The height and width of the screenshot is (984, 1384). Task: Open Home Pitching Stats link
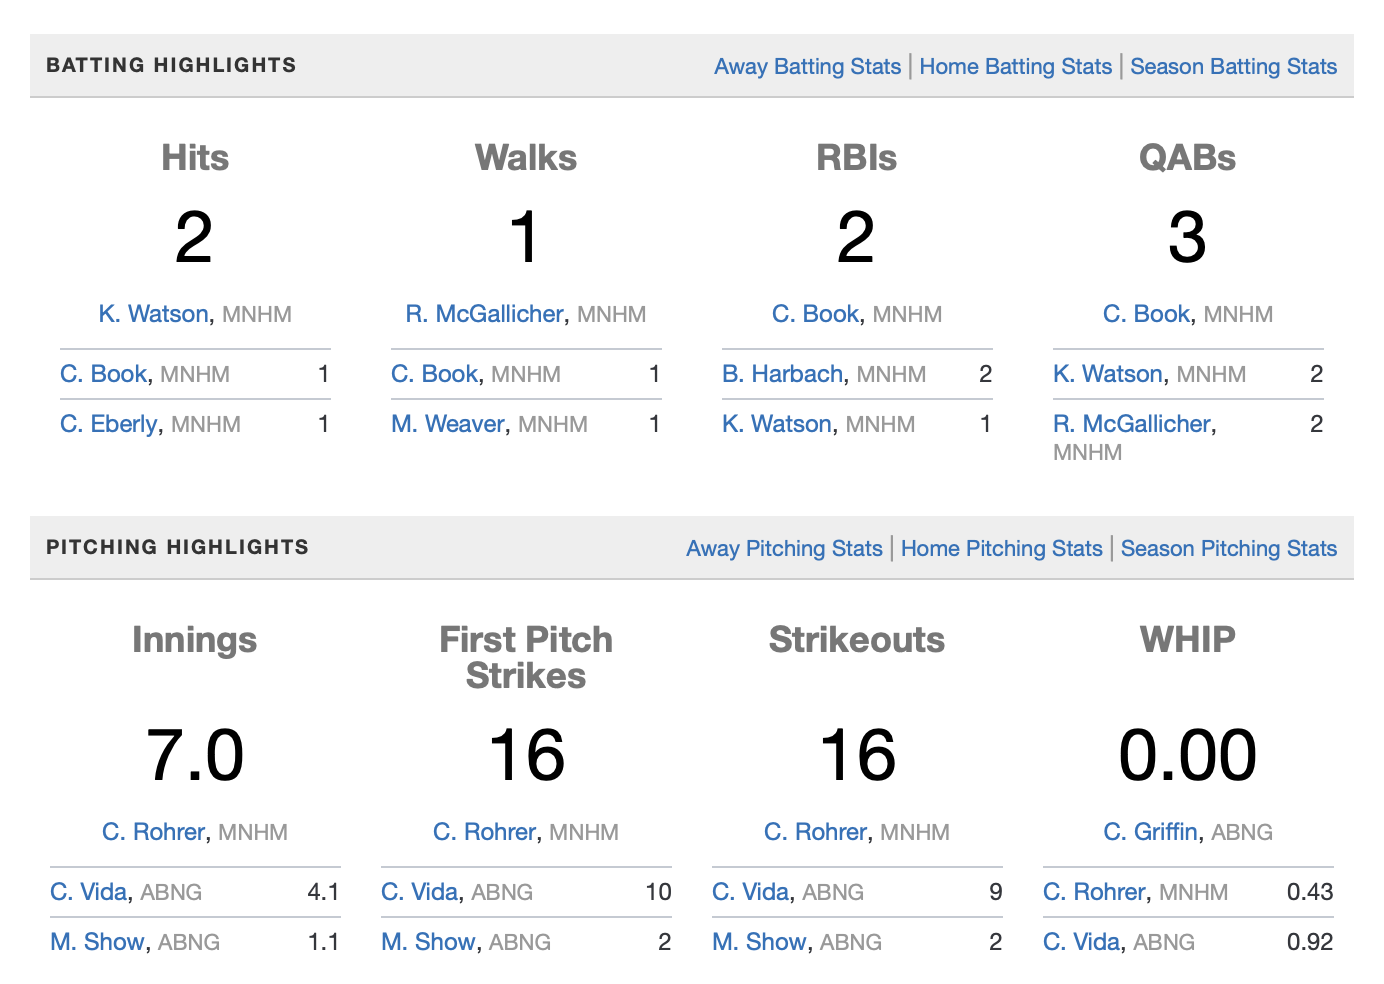[x=1001, y=549]
